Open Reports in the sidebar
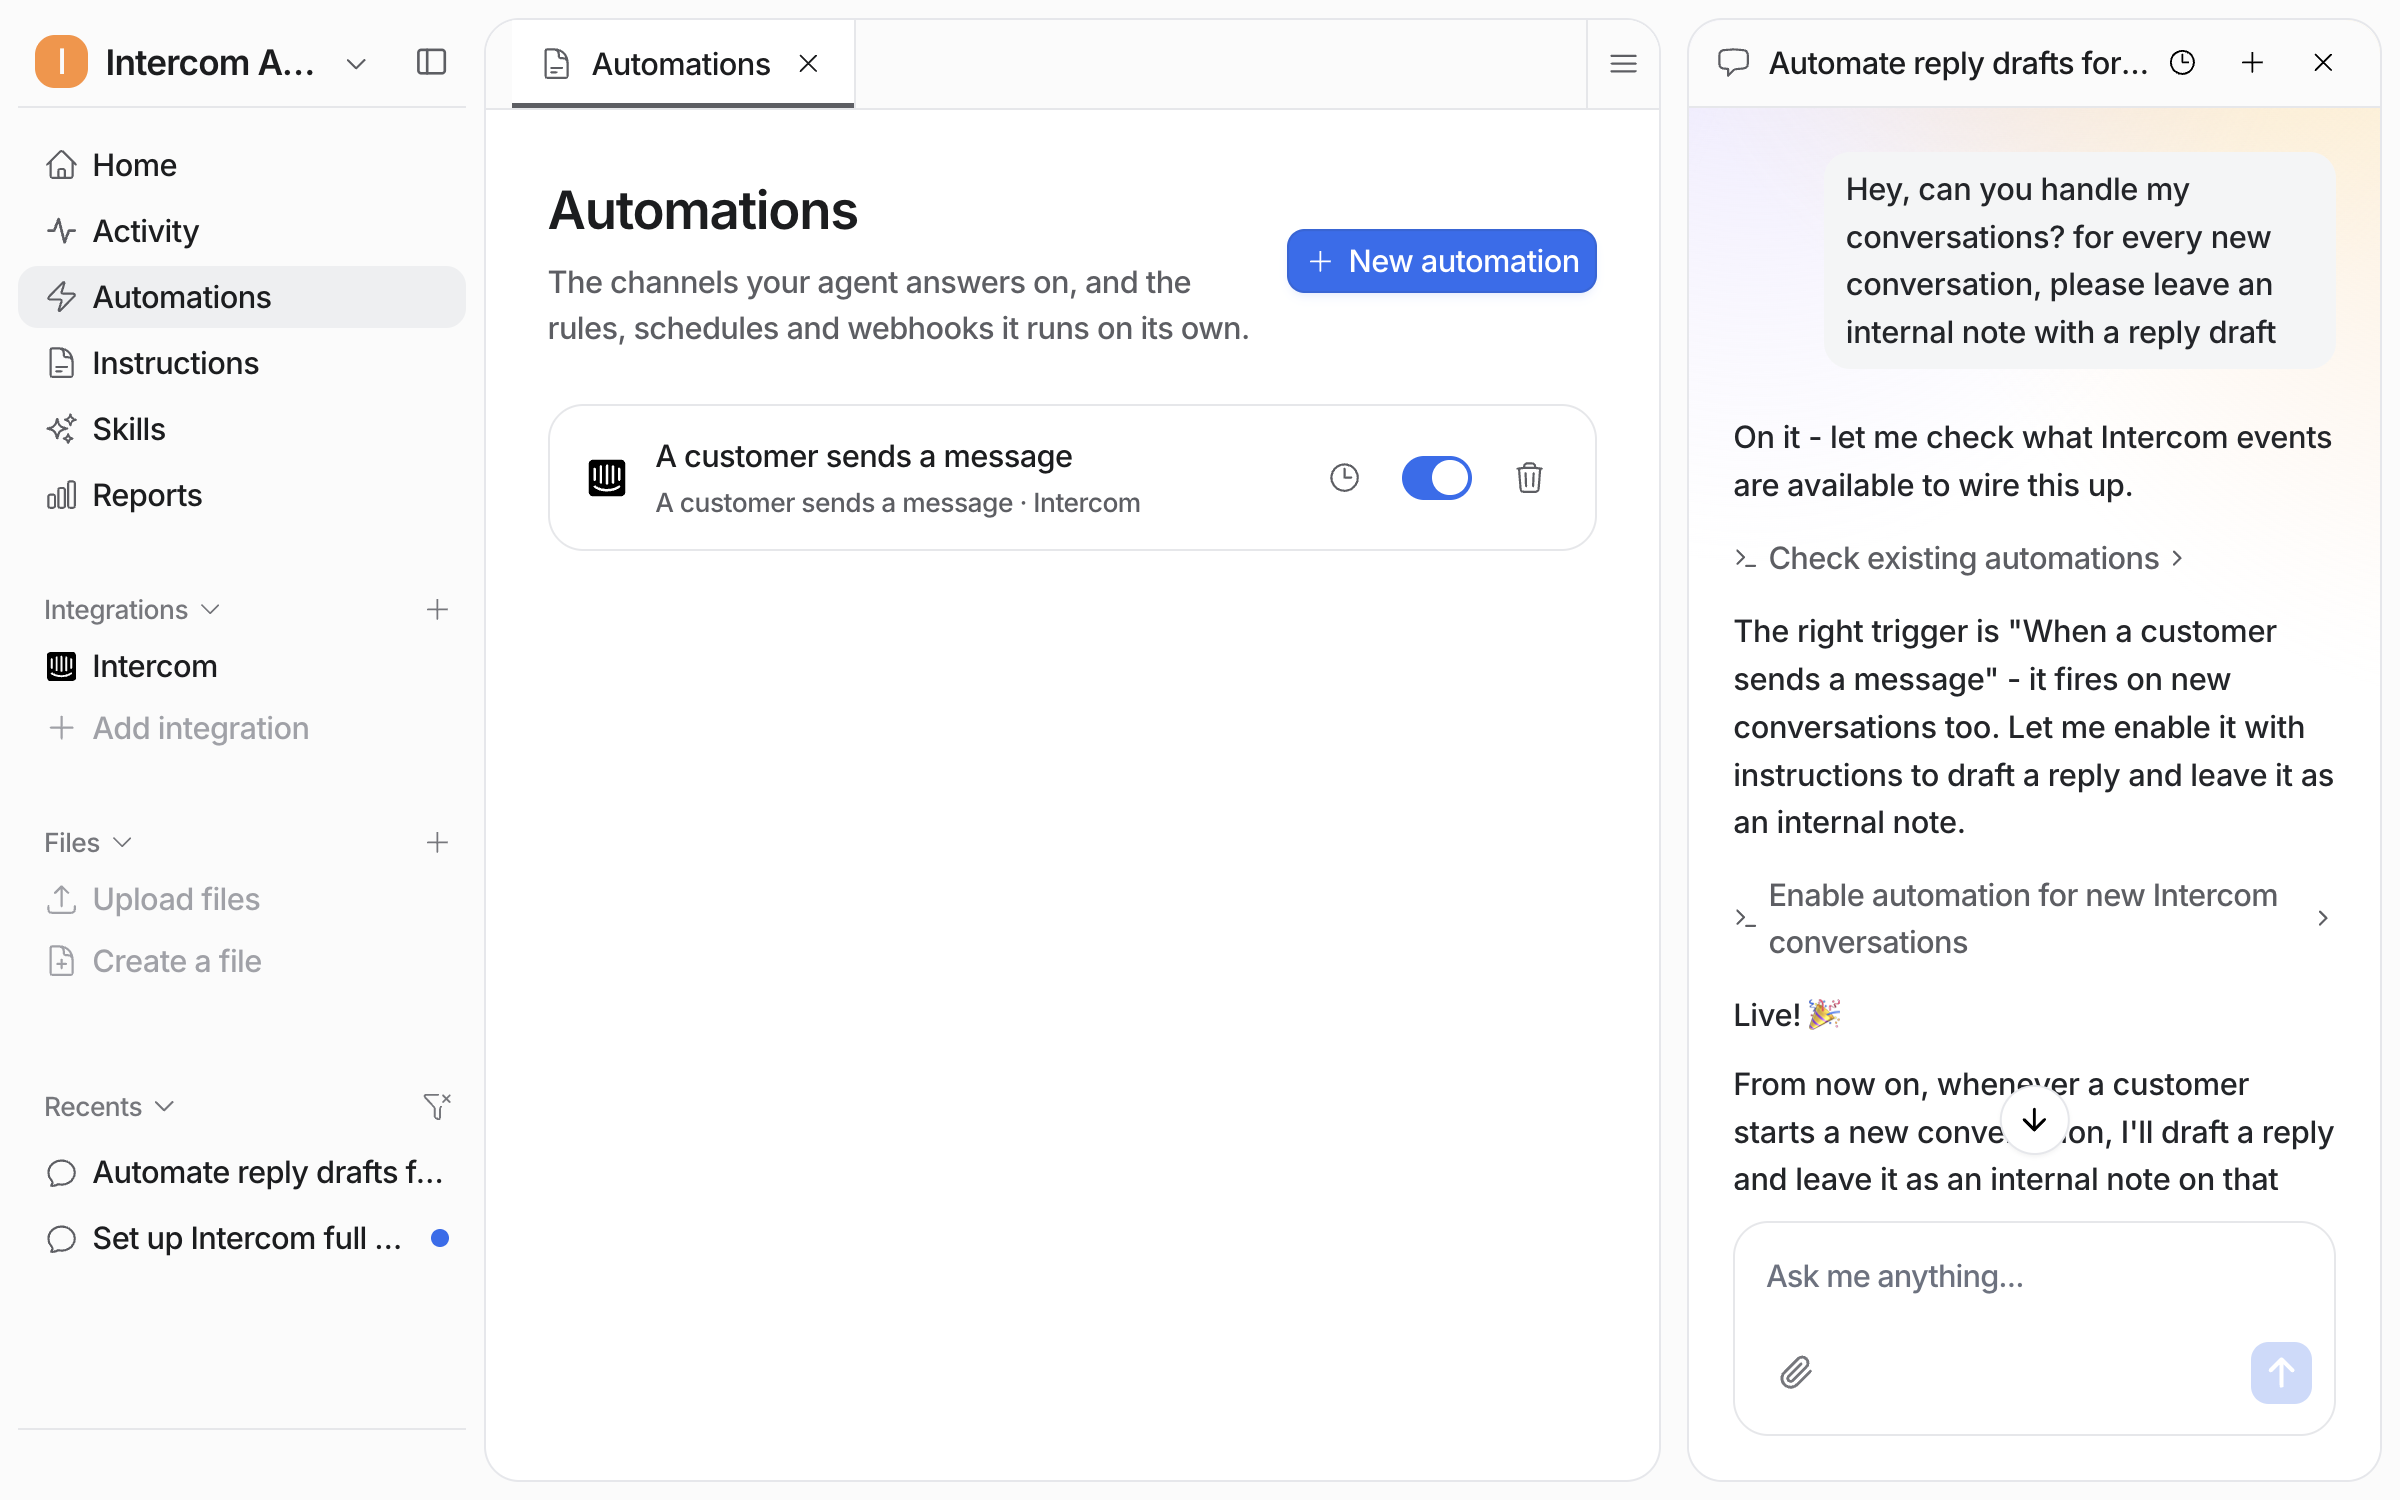The width and height of the screenshot is (2400, 1500). [241, 495]
